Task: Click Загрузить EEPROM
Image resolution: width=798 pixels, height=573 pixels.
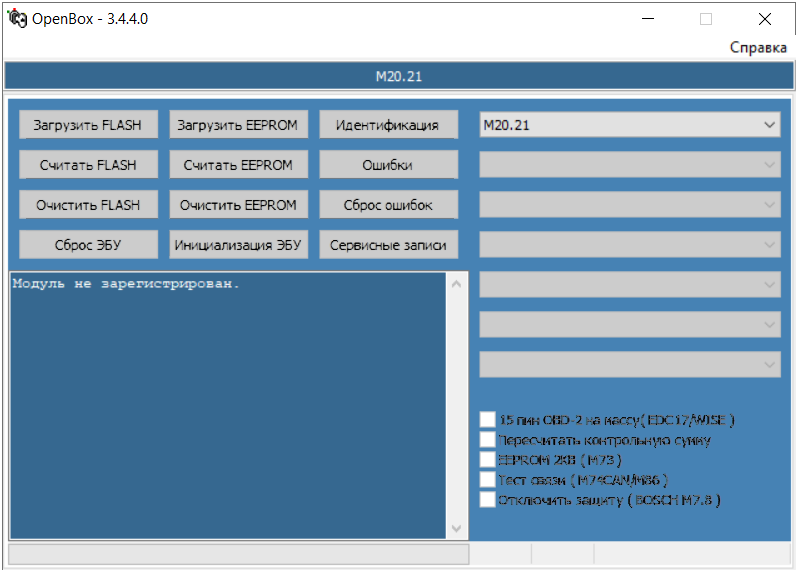Action: point(238,125)
